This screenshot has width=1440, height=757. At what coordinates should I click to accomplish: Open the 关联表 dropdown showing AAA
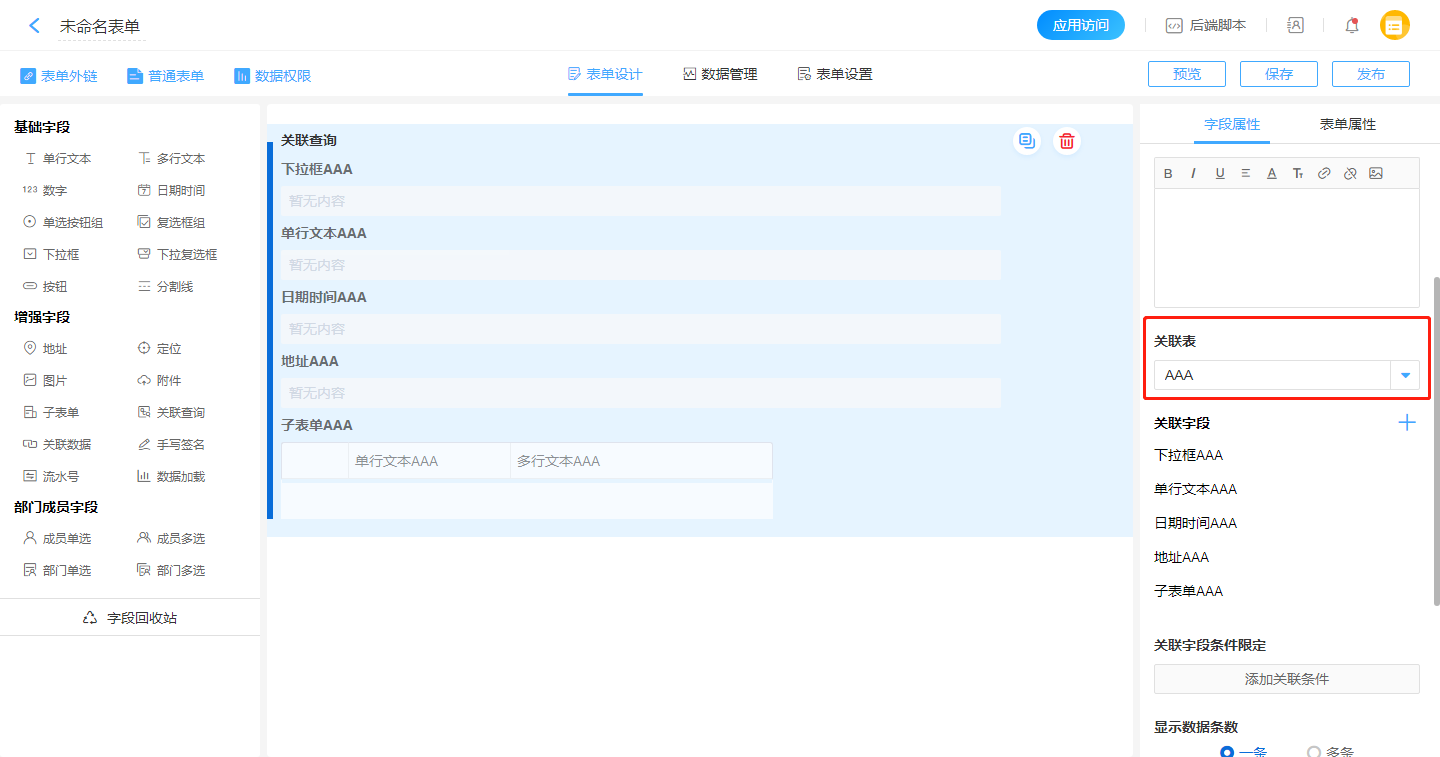click(x=1286, y=375)
